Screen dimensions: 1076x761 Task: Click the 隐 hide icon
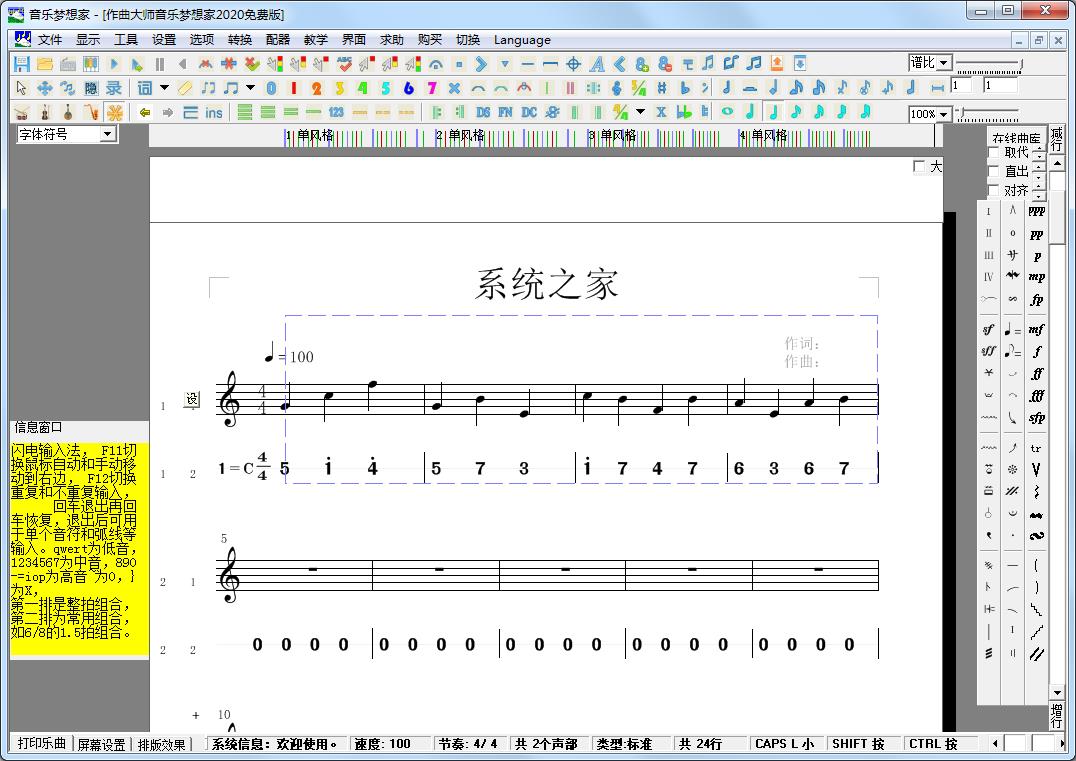pyautogui.click(x=91, y=88)
